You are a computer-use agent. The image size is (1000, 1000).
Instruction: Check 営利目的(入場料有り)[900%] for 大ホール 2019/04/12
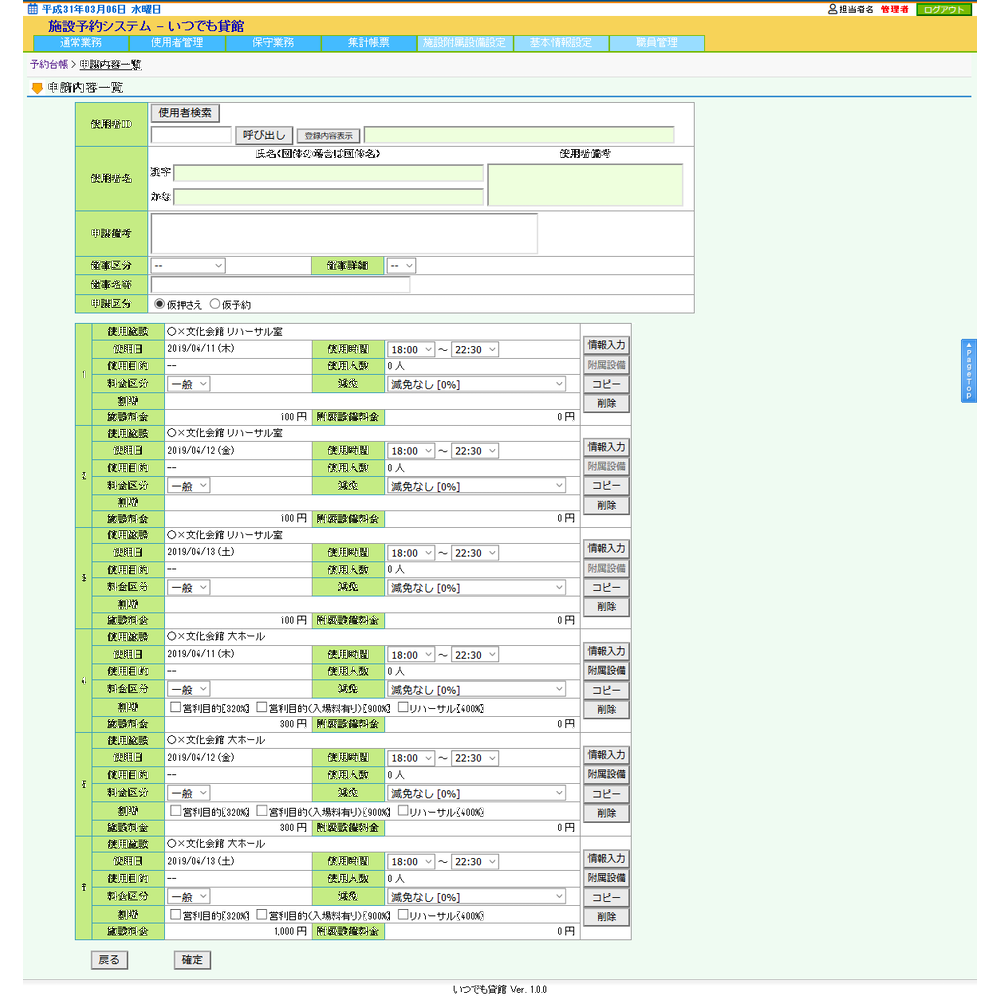[x=261, y=811]
